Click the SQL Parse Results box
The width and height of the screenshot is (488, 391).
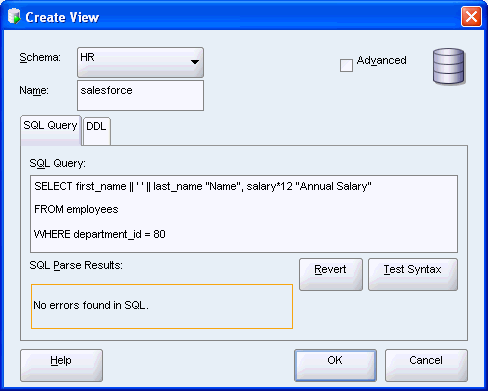click(162, 306)
